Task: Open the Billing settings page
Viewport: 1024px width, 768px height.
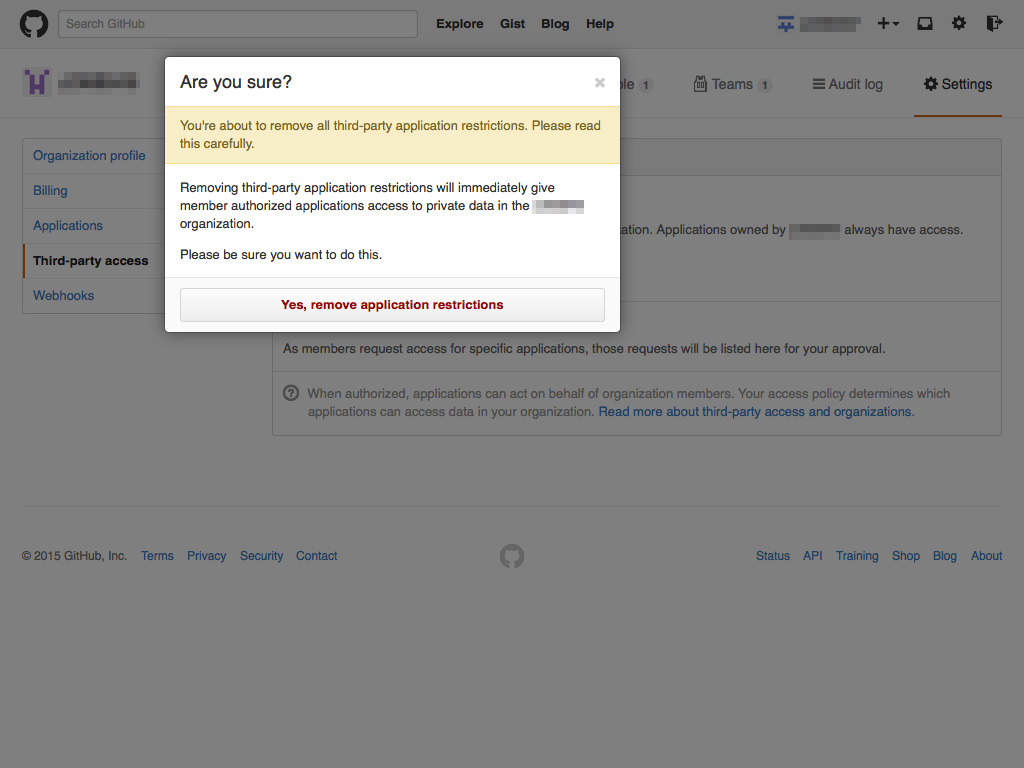Action: click(50, 190)
